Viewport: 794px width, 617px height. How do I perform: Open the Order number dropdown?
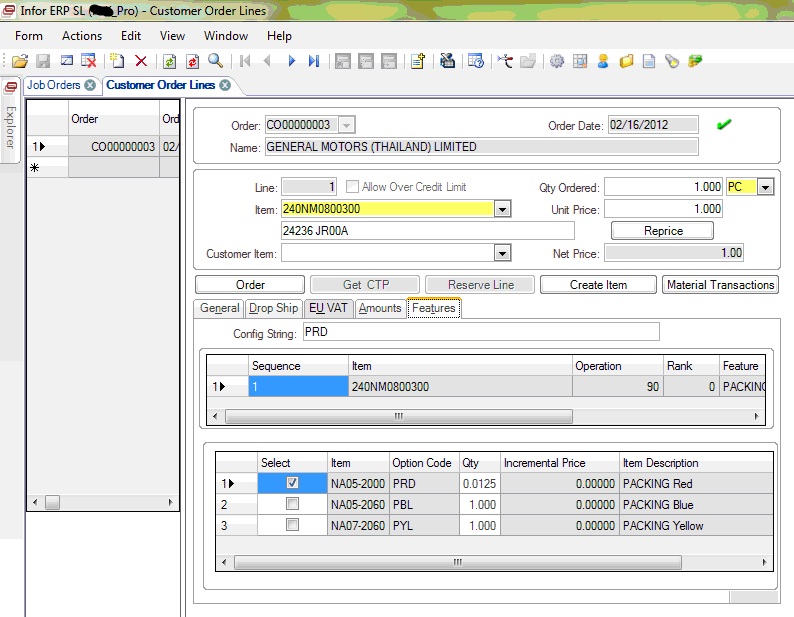pyautogui.click(x=346, y=125)
